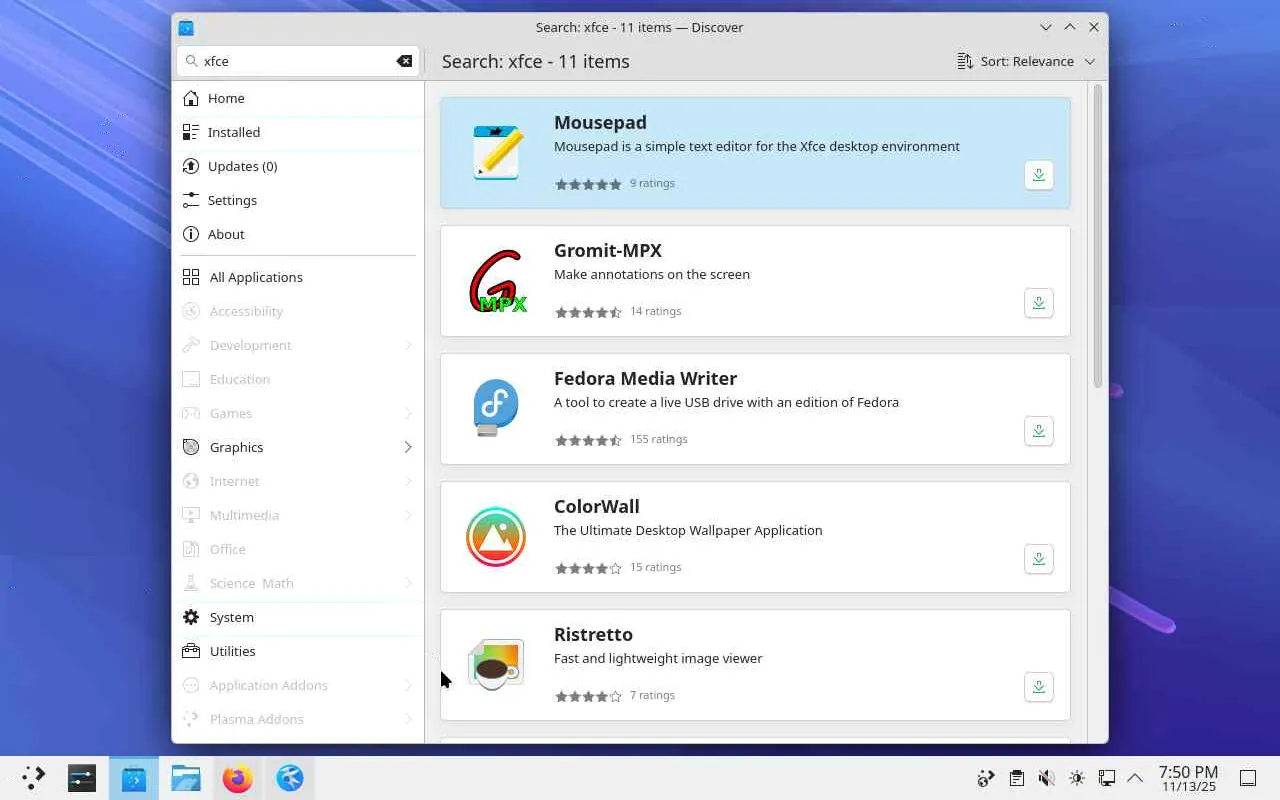The height and width of the screenshot is (800, 1280).
Task: Click "Fast and lightweight image viewer" description
Action: (658, 658)
